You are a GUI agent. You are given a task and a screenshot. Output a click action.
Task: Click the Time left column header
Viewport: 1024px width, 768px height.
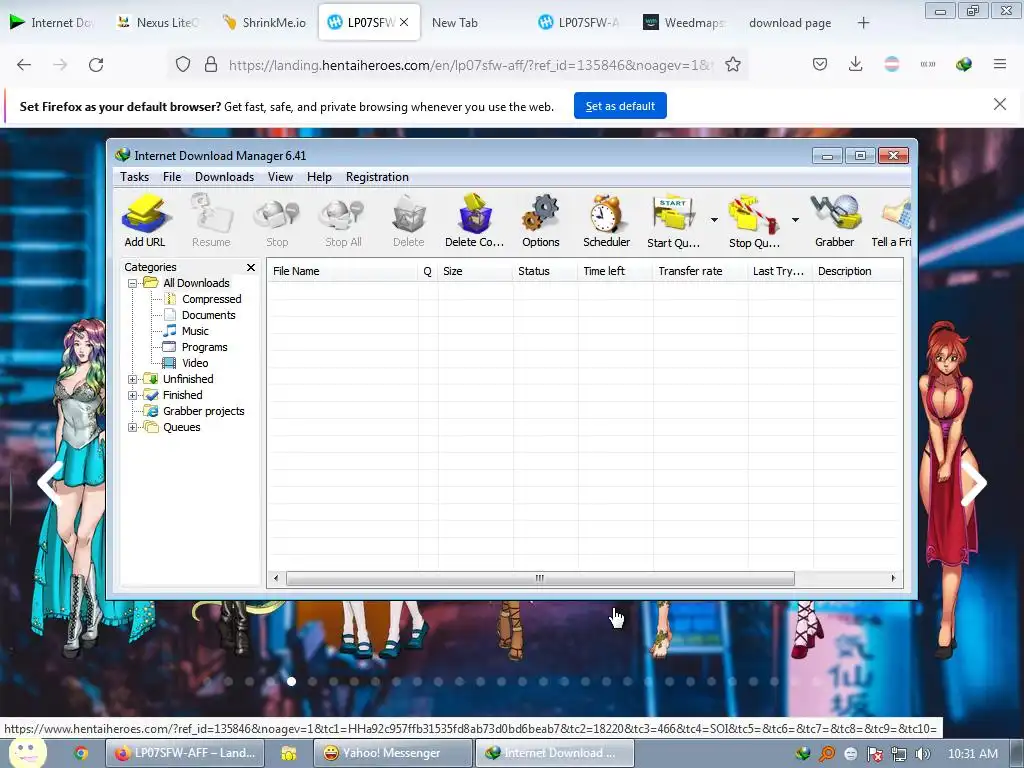pyautogui.click(x=615, y=271)
